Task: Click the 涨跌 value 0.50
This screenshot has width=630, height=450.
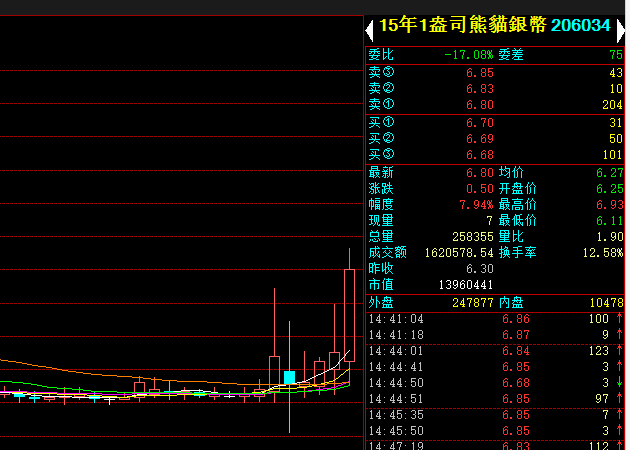Action: tap(480, 189)
